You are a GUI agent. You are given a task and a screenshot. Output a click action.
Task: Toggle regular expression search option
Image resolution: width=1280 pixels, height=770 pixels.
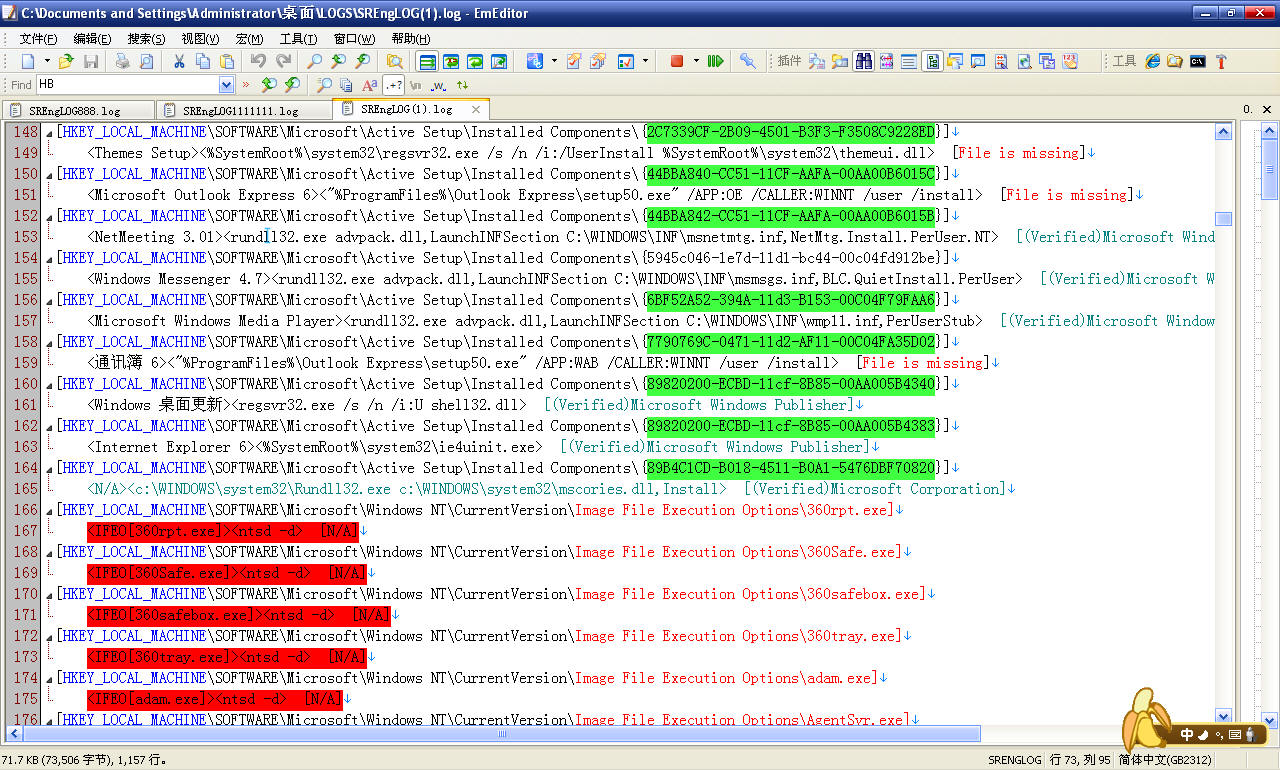393,85
